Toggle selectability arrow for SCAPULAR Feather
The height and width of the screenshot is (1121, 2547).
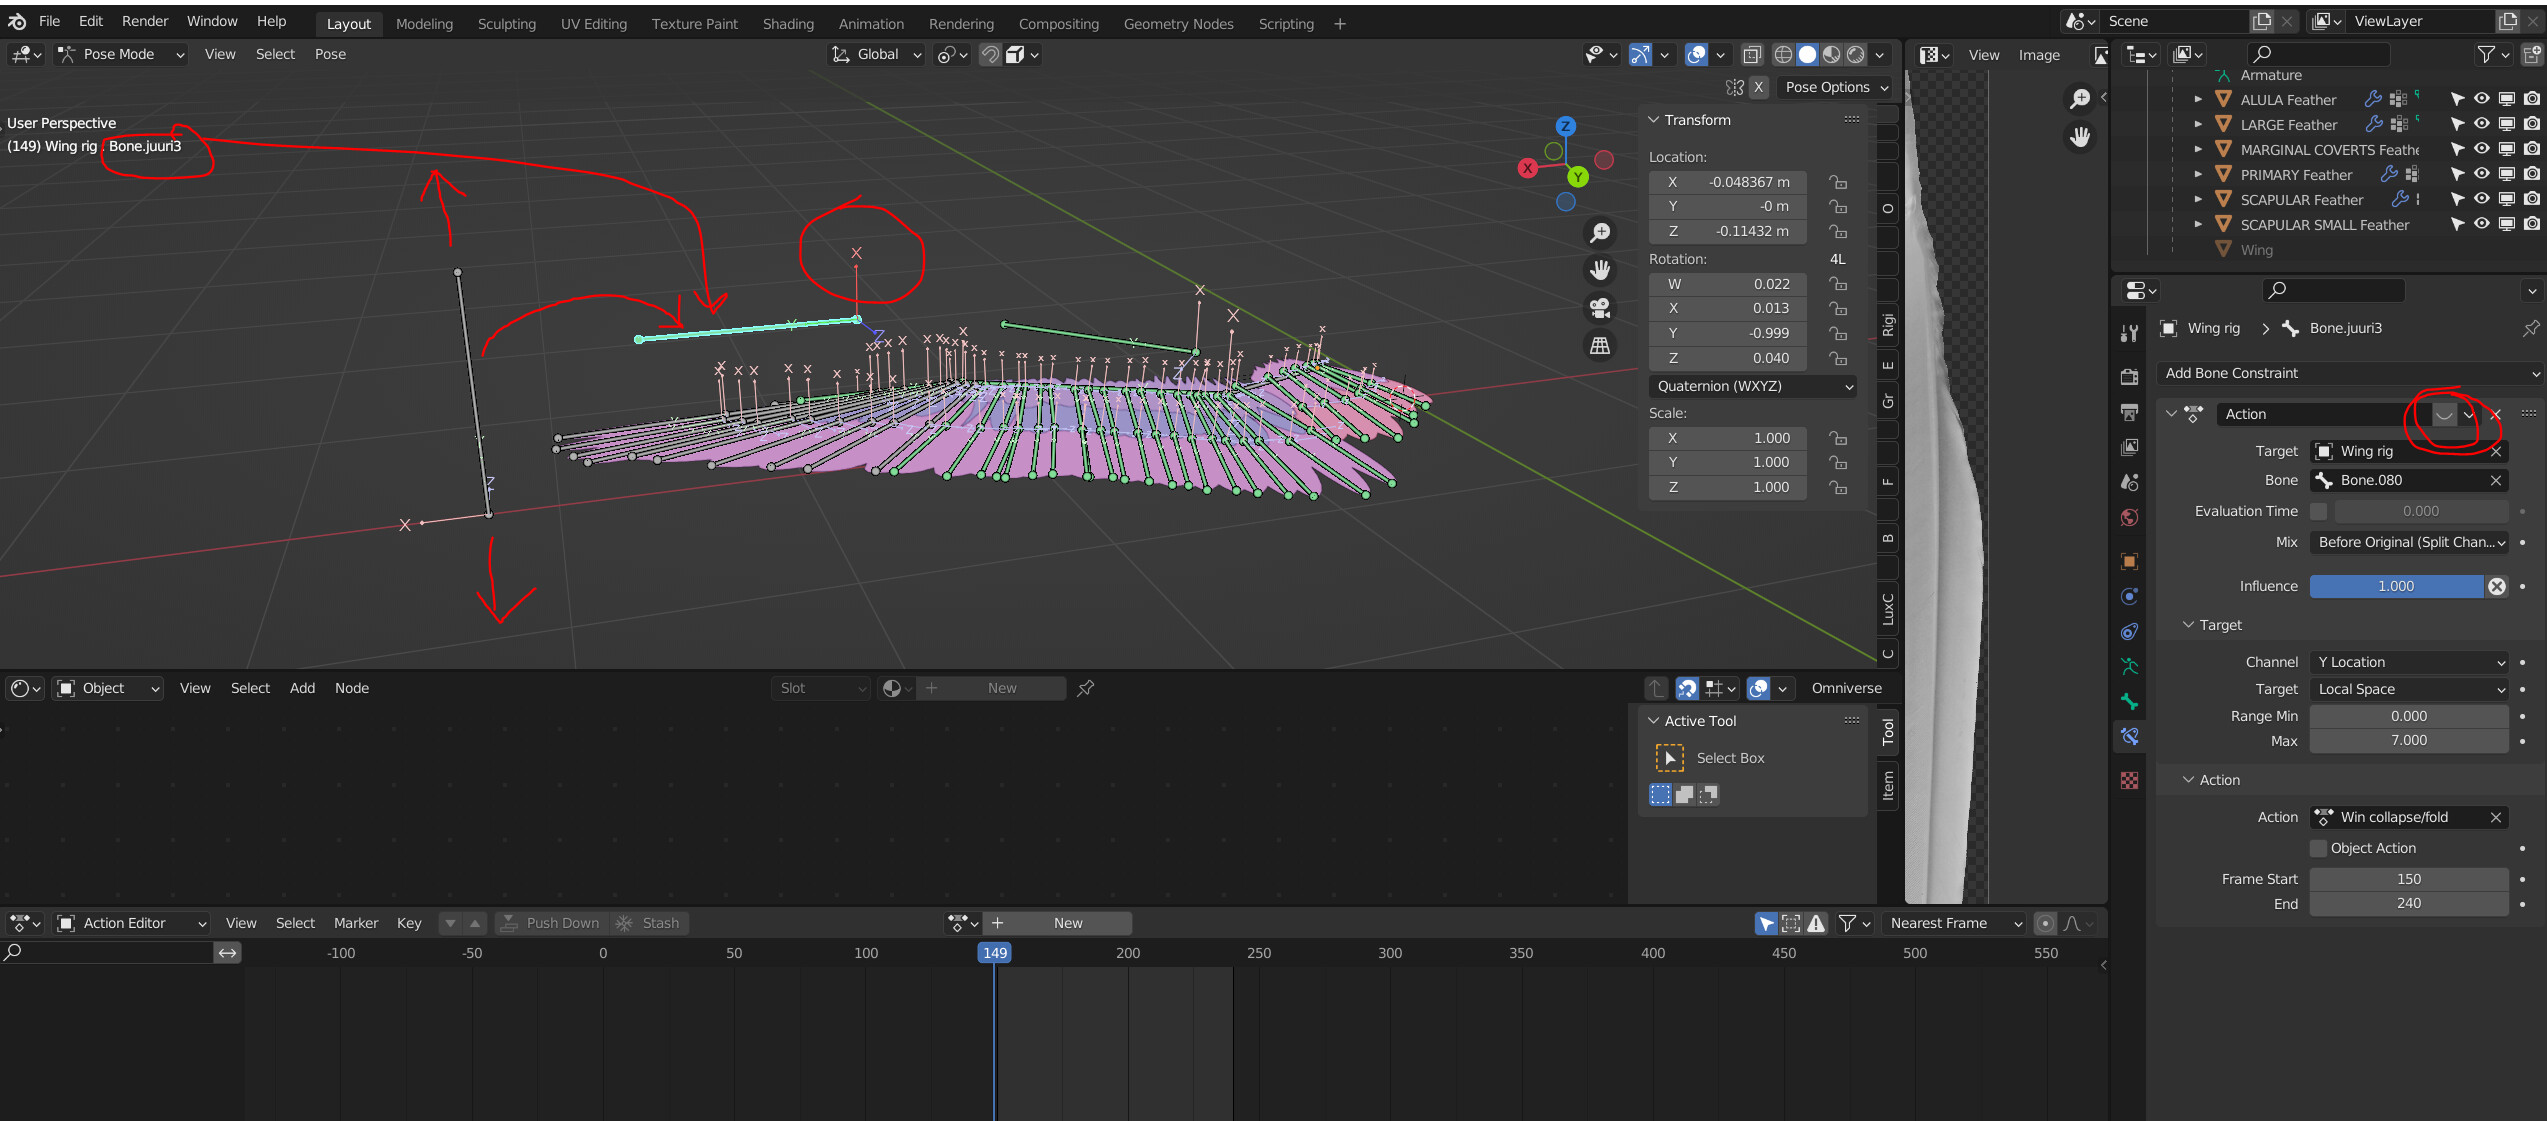pyautogui.click(x=2457, y=199)
